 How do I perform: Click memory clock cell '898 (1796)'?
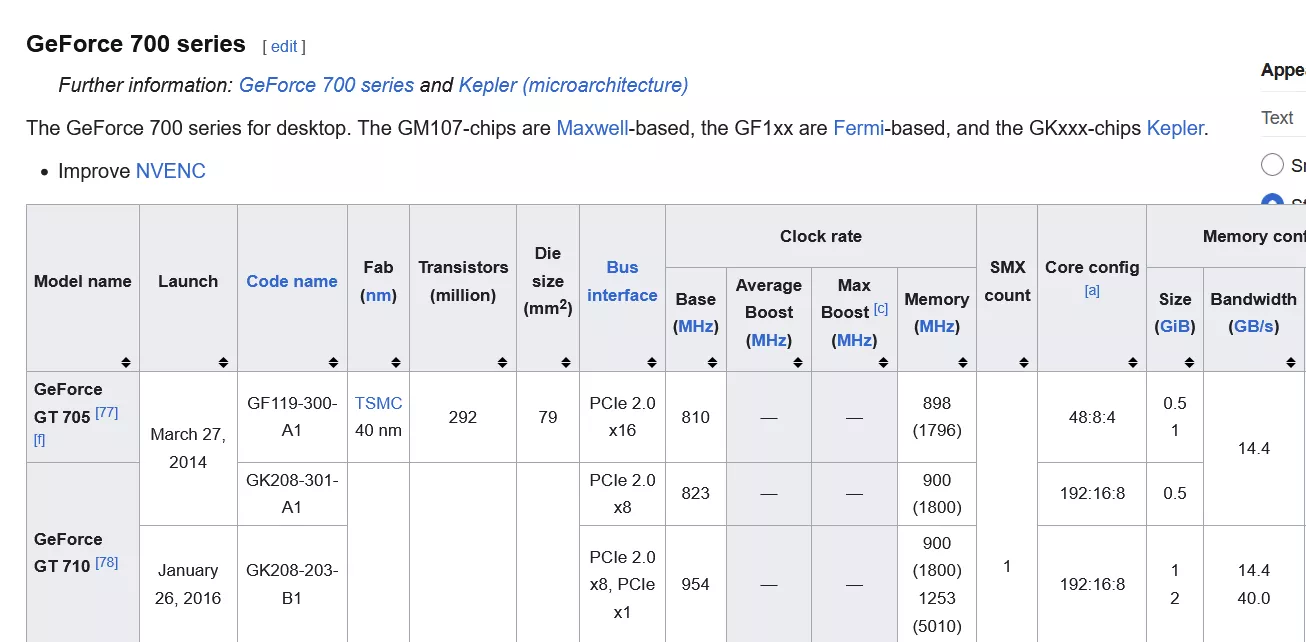pyautogui.click(x=937, y=417)
